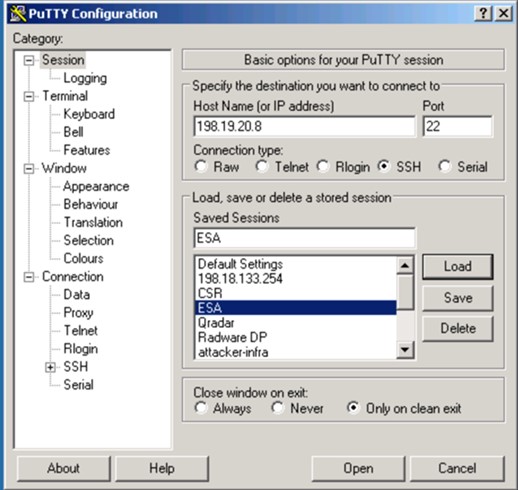
Task: Delete the selected saved session
Action: [x=458, y=328]
